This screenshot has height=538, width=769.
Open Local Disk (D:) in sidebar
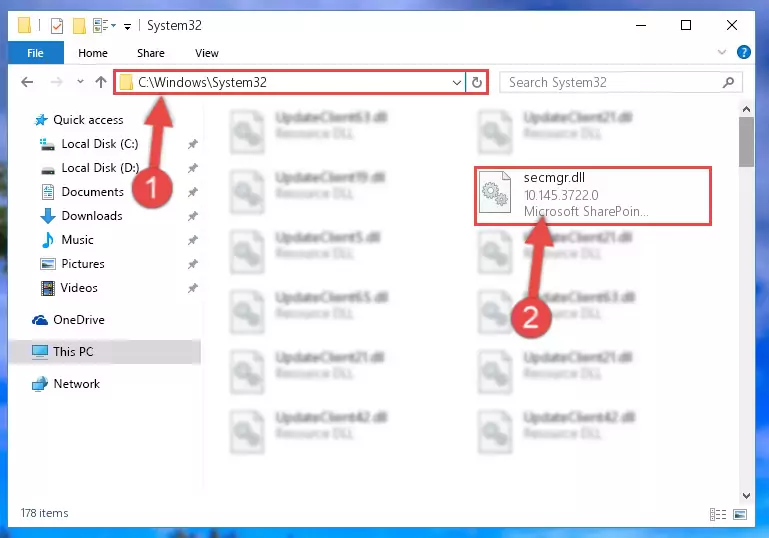tap(100, 168)
